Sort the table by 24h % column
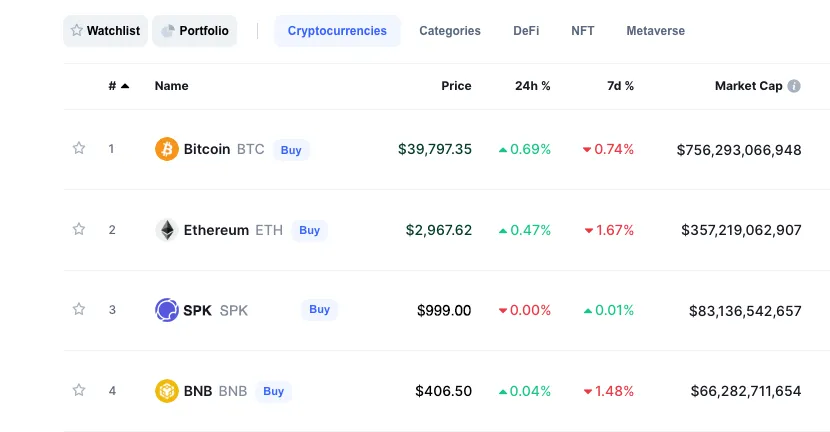This screenshot has height=432, width=830. point(533,86)
